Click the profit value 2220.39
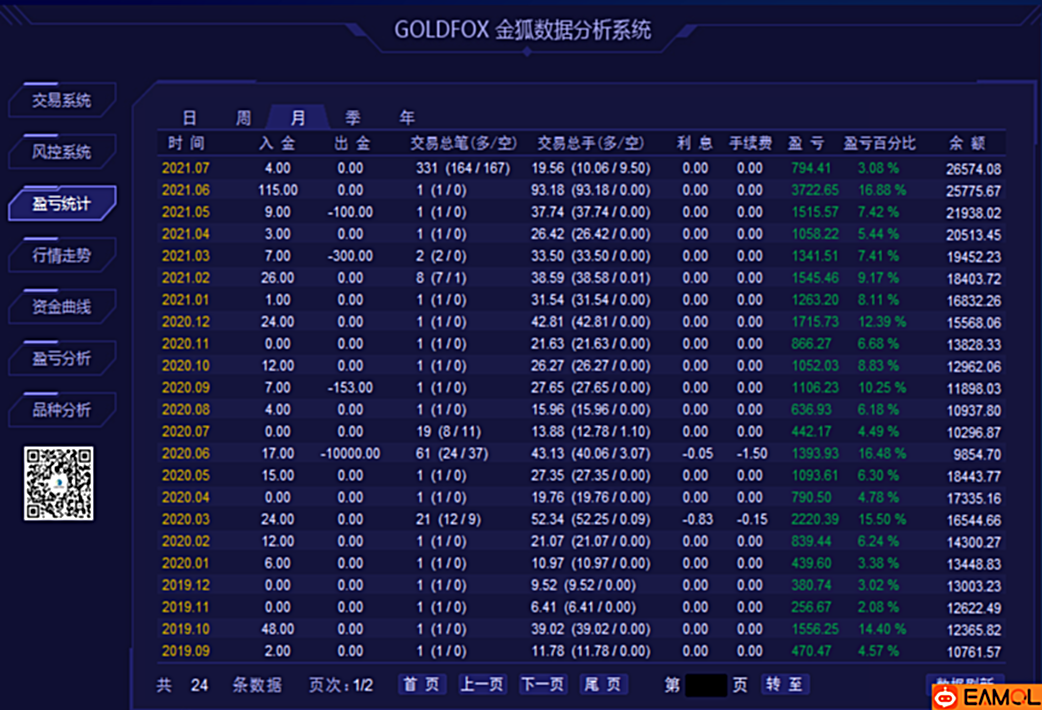The height and width of the screenshot is (710, 1042). [815, 519]
